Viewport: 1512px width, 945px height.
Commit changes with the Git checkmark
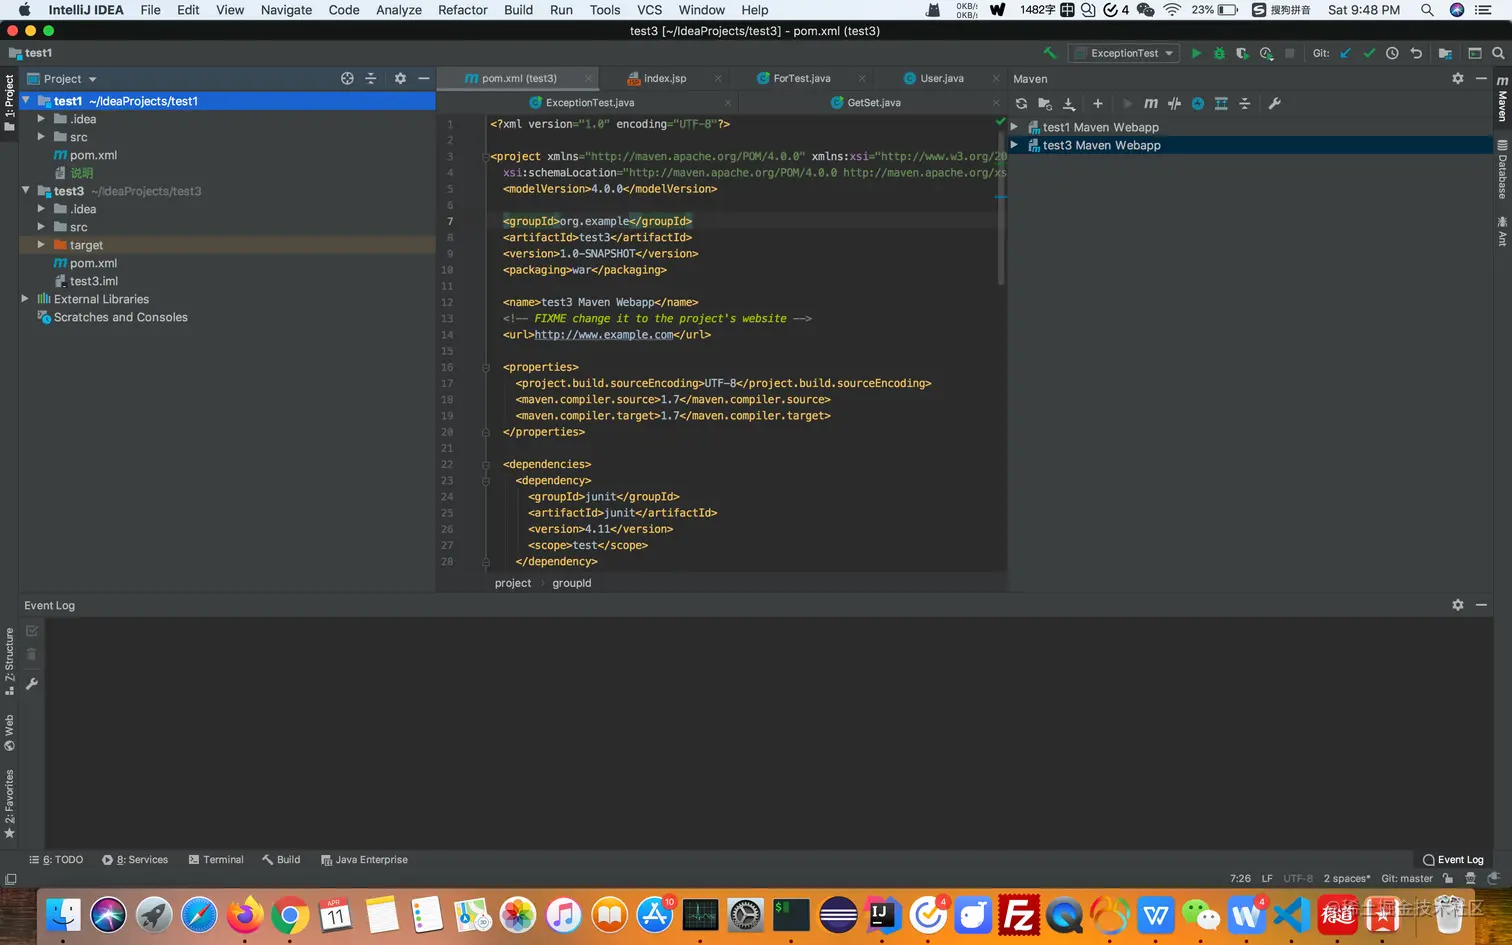(1368, 53)
